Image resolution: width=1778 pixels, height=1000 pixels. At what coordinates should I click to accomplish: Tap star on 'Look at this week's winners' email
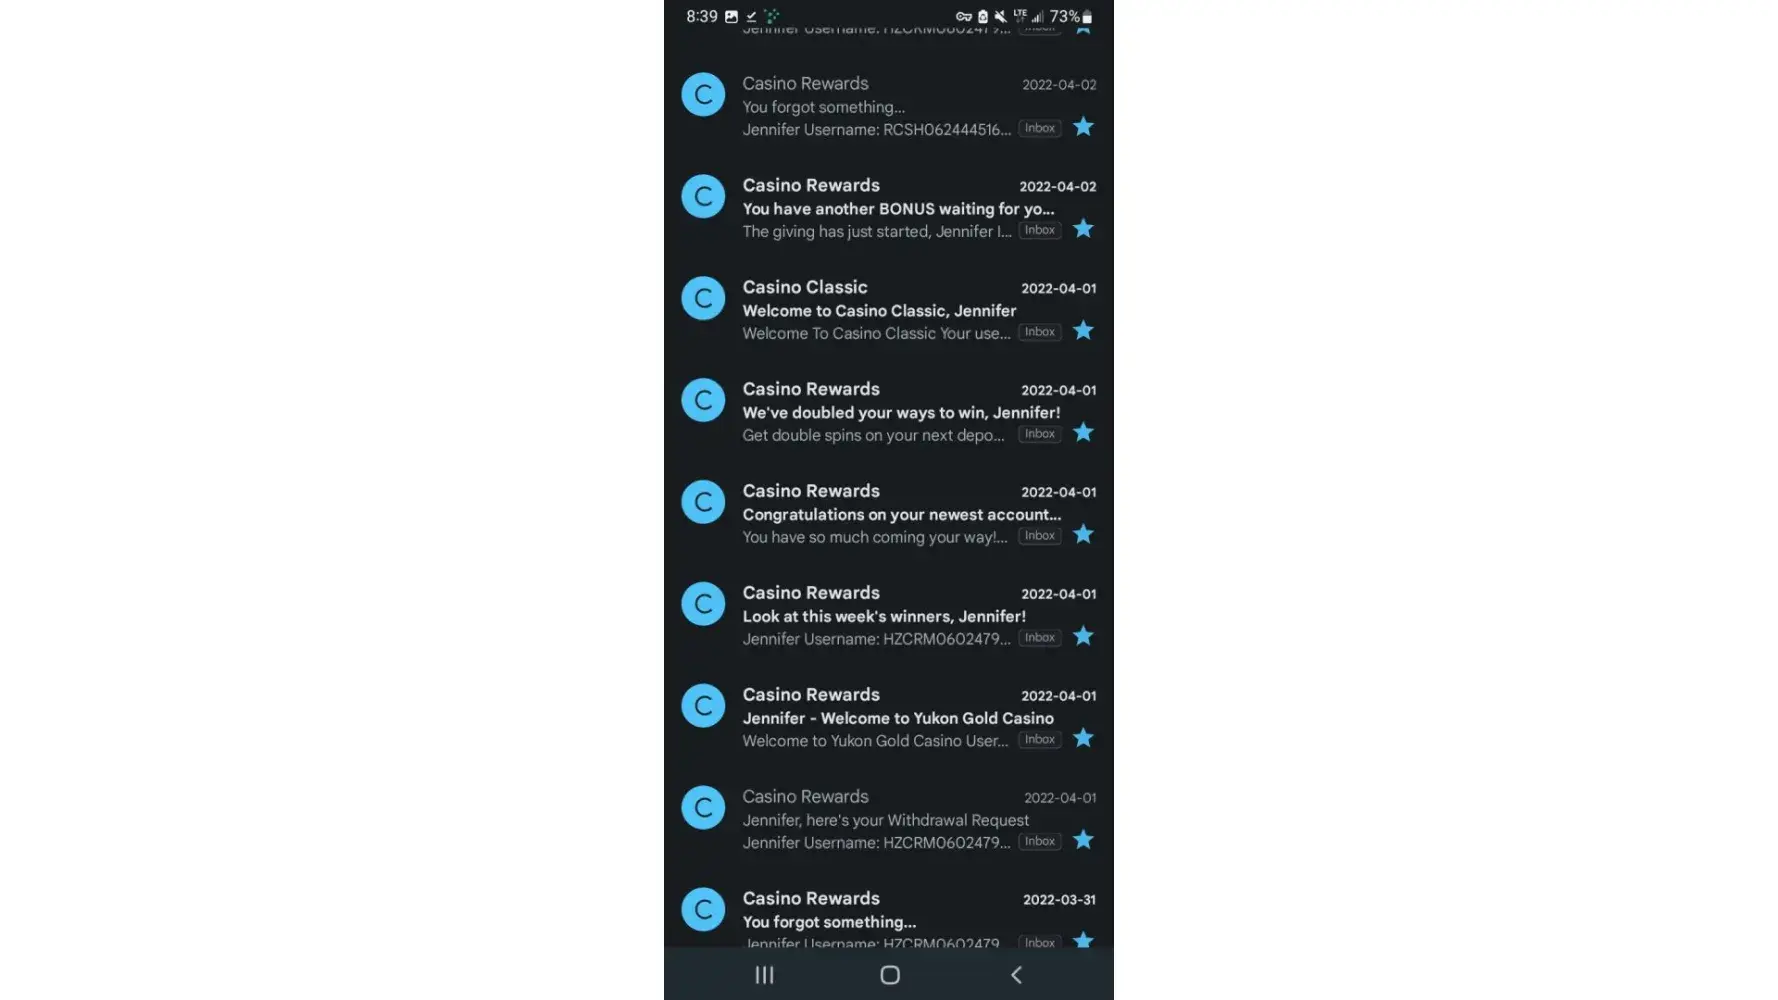pos(1083,637)
